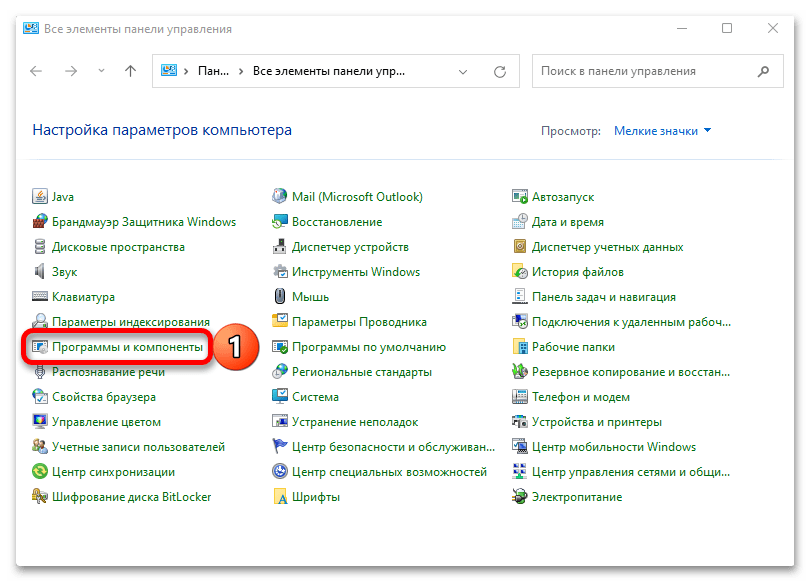Image resolution: width=810 pixels, height=582 pixels.
Task: Click the Электропитание power icon
Action: (x=520, y=497)
